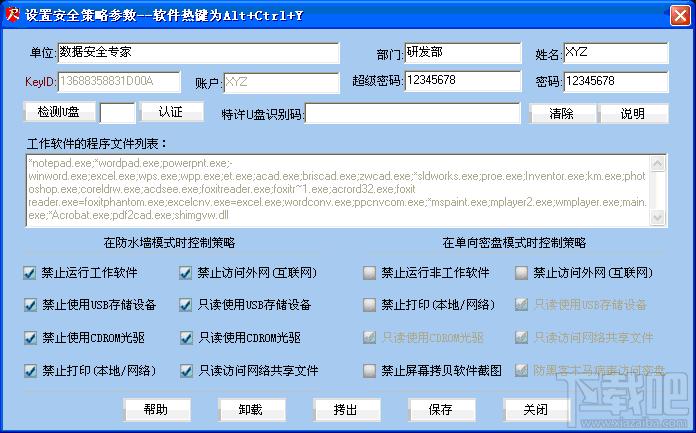
Task: Click the app icon in the title bar
Action: pos(12,15)
